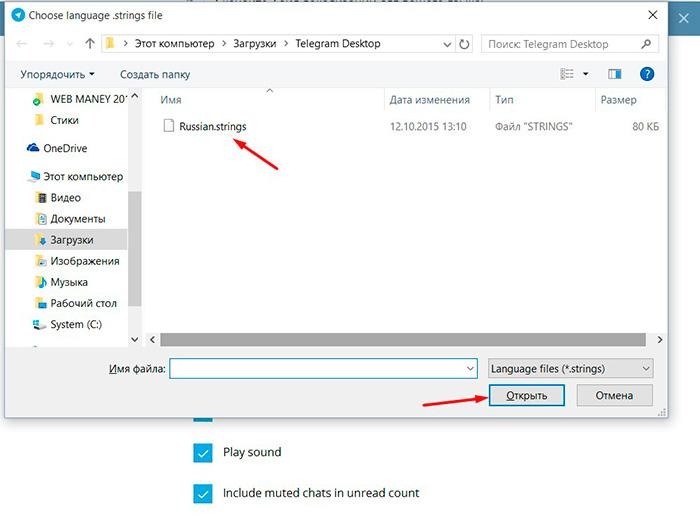The image size is (700, 528).
Task: Click the sidebar scroll up arrow
Action: coord(135,96)
